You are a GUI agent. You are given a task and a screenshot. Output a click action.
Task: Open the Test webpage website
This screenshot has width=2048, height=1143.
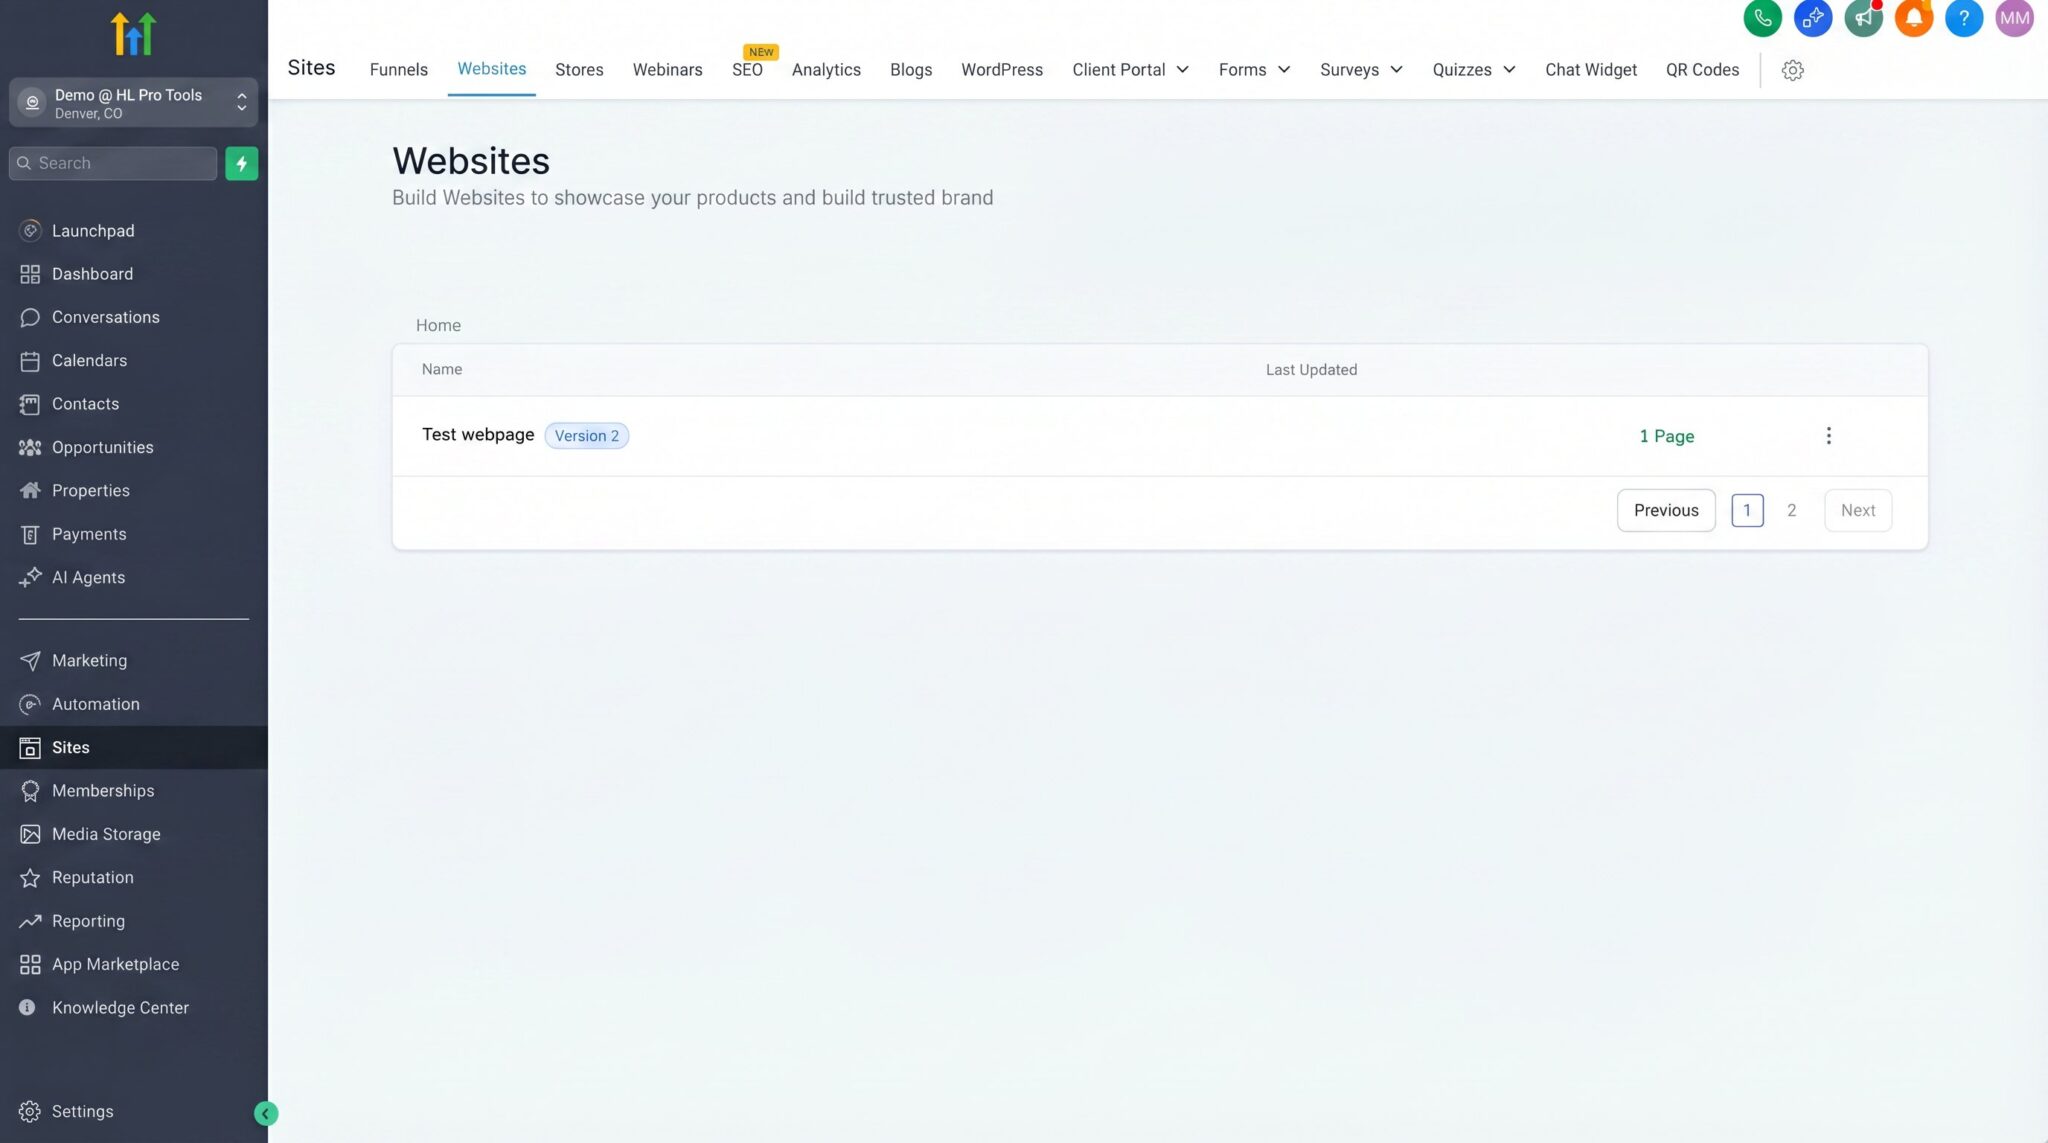point(478,435)
